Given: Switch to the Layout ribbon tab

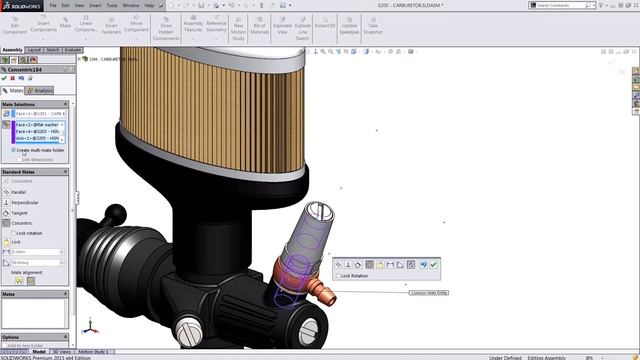Looking at the screenshot, I should coord(34,50).
